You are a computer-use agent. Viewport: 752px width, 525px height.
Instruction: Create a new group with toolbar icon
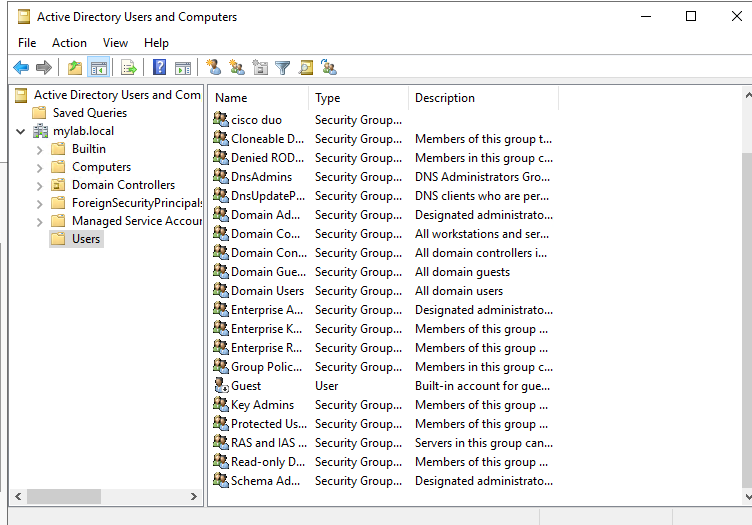point(237,67)
